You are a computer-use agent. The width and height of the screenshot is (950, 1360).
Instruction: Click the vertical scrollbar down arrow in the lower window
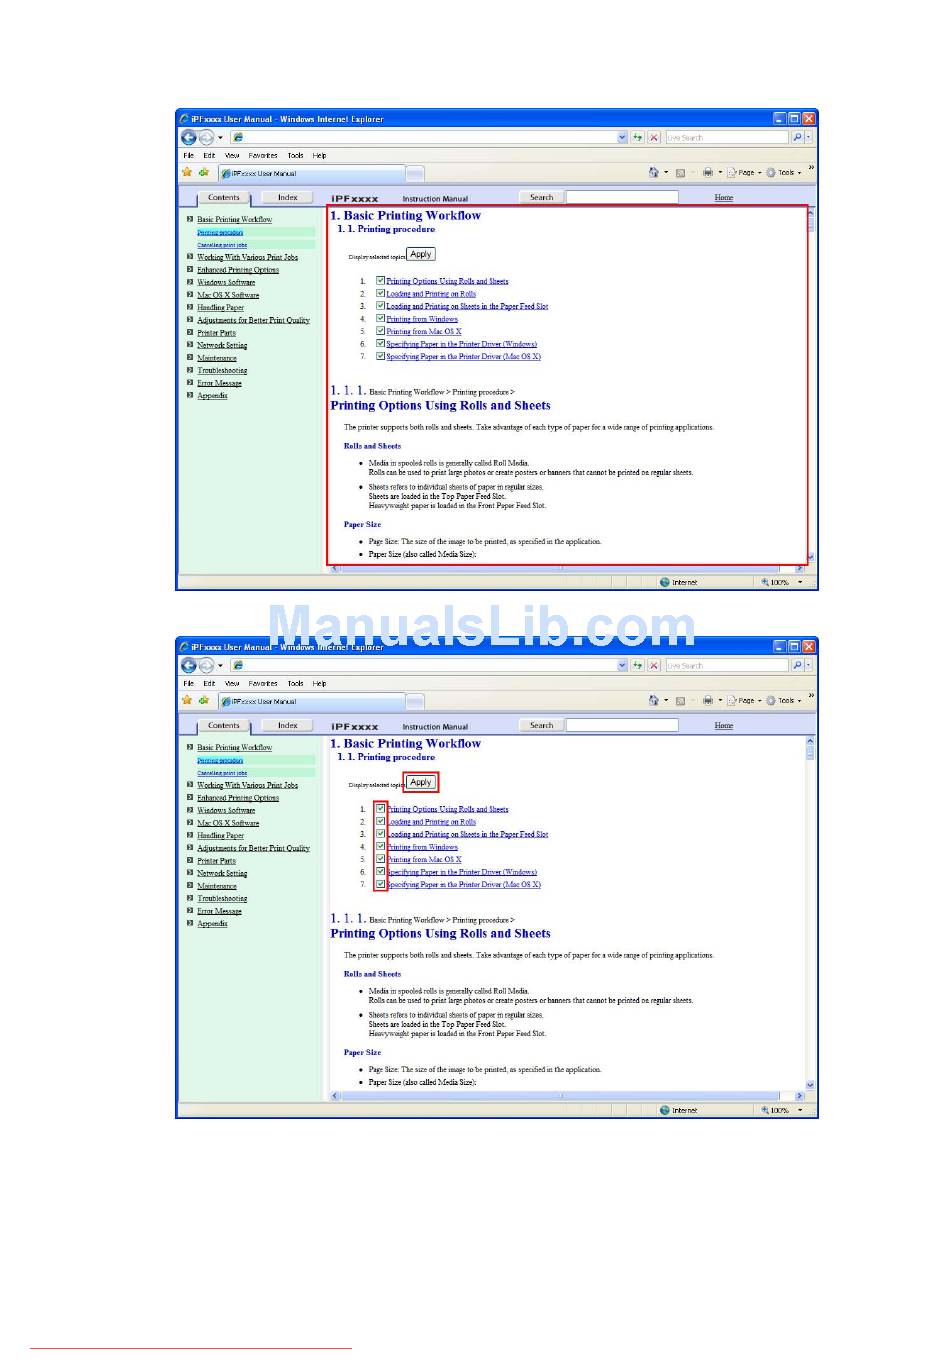click(x=810, y=1084)
